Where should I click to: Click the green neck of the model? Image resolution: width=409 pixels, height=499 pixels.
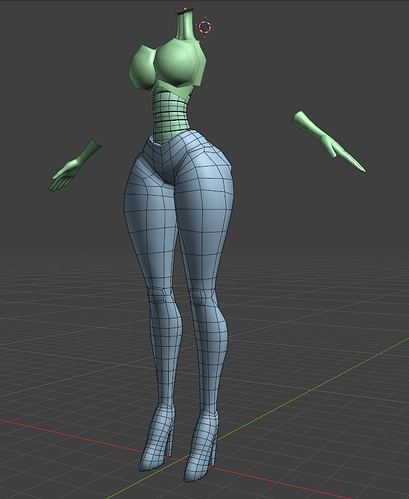pos(184,25)
